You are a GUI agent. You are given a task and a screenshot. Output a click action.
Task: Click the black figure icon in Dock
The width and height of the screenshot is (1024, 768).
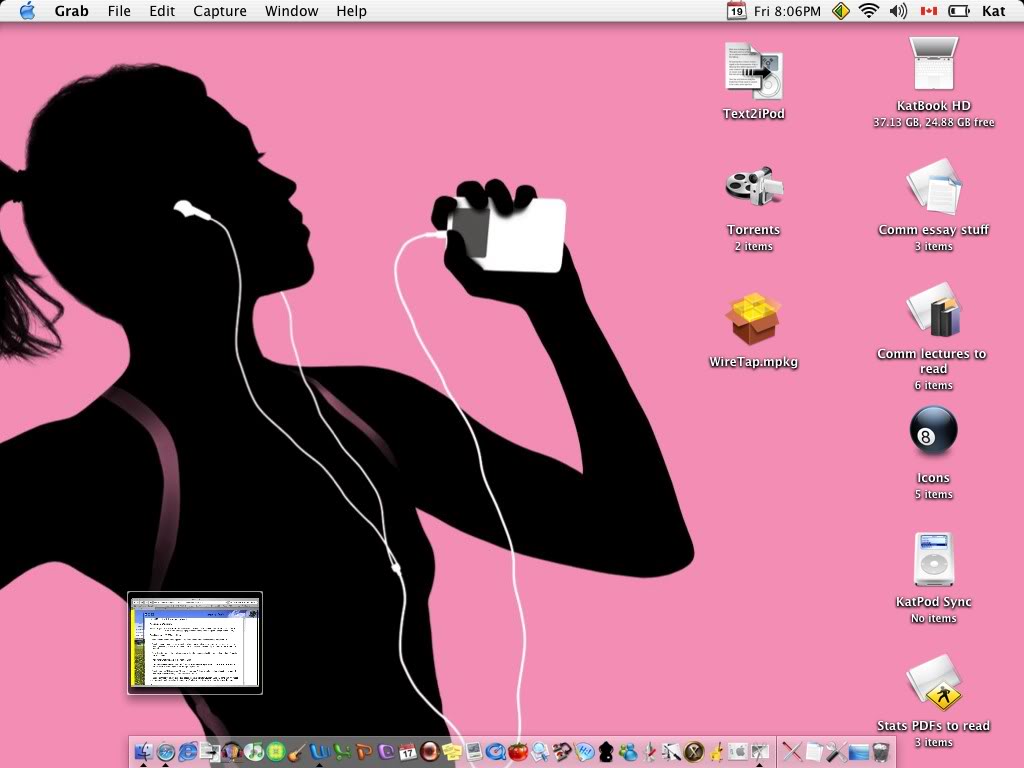click(606, 752)
